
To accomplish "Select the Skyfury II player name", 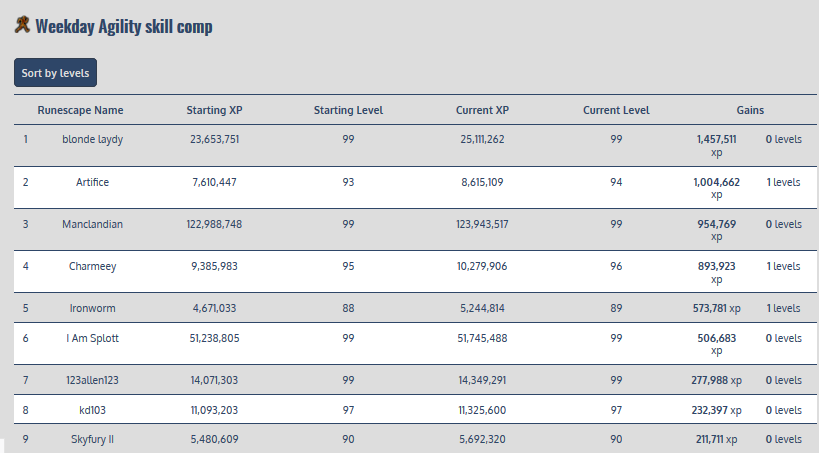I will [x=92, y=438].
